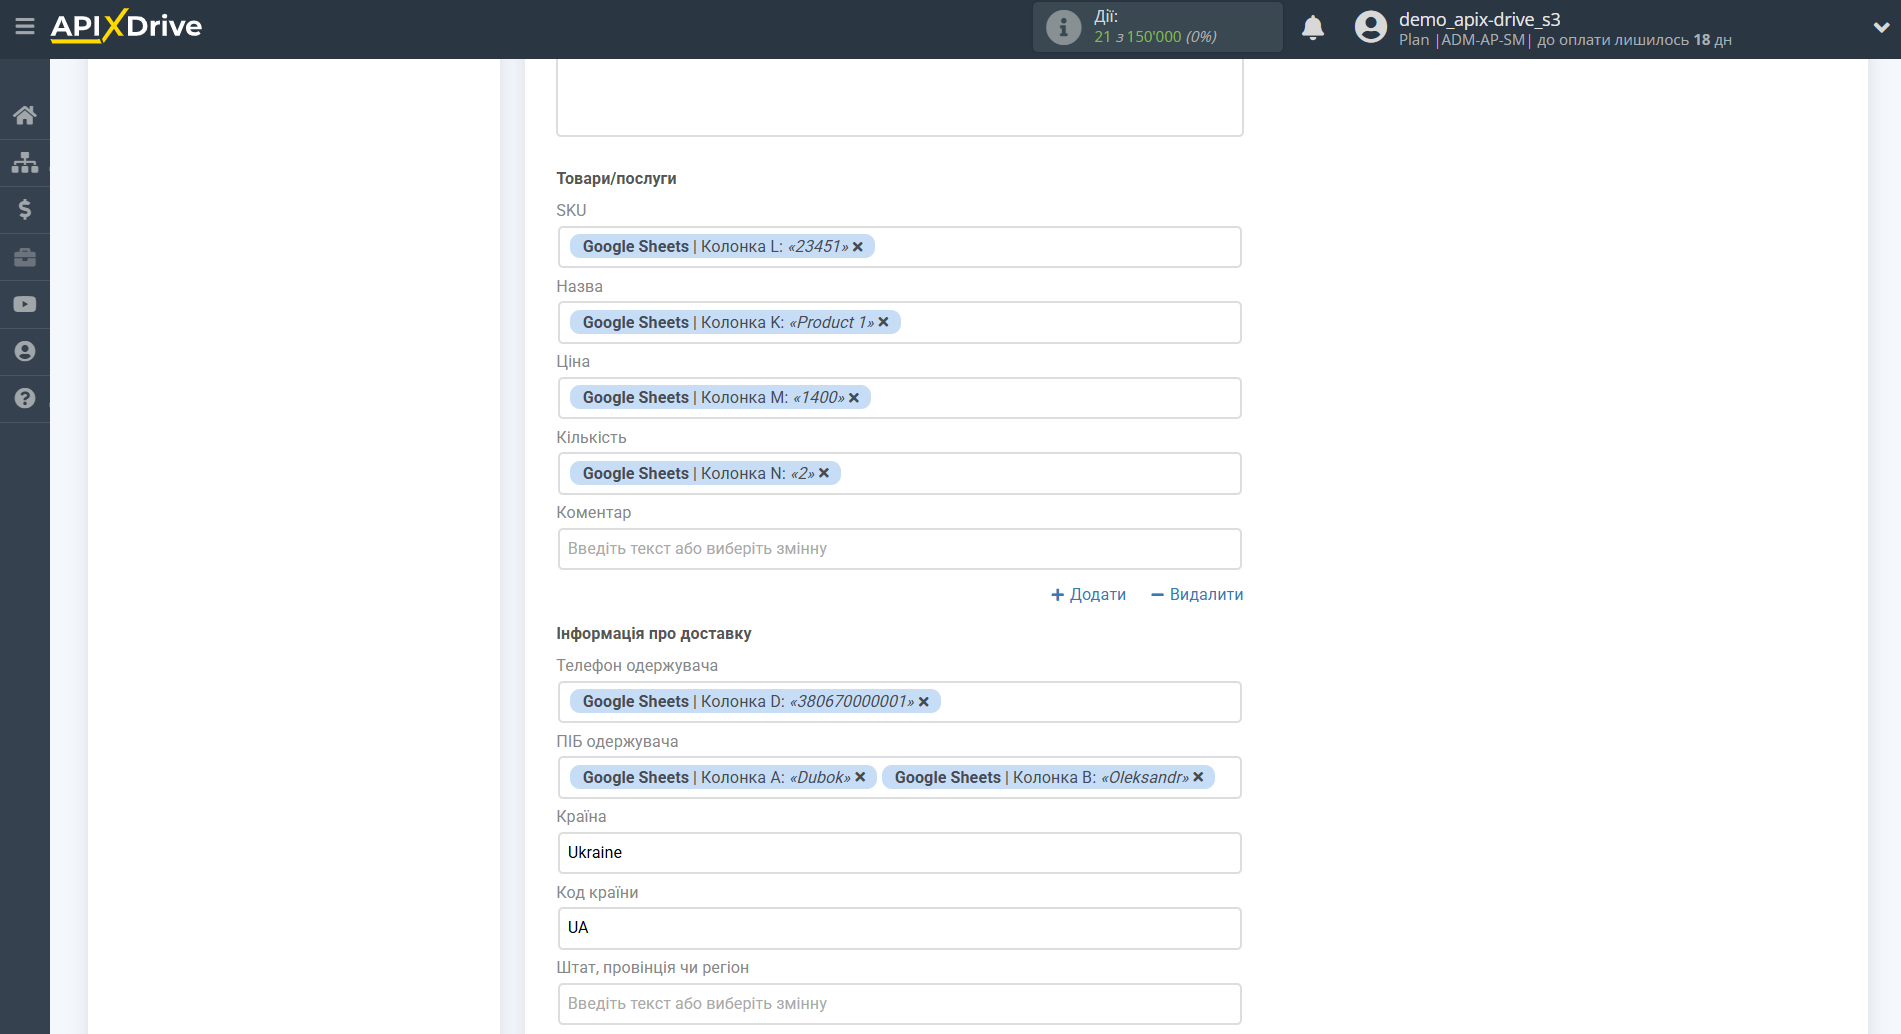Click the Штат, провінція чи регіон field

tap(899, 1004)
